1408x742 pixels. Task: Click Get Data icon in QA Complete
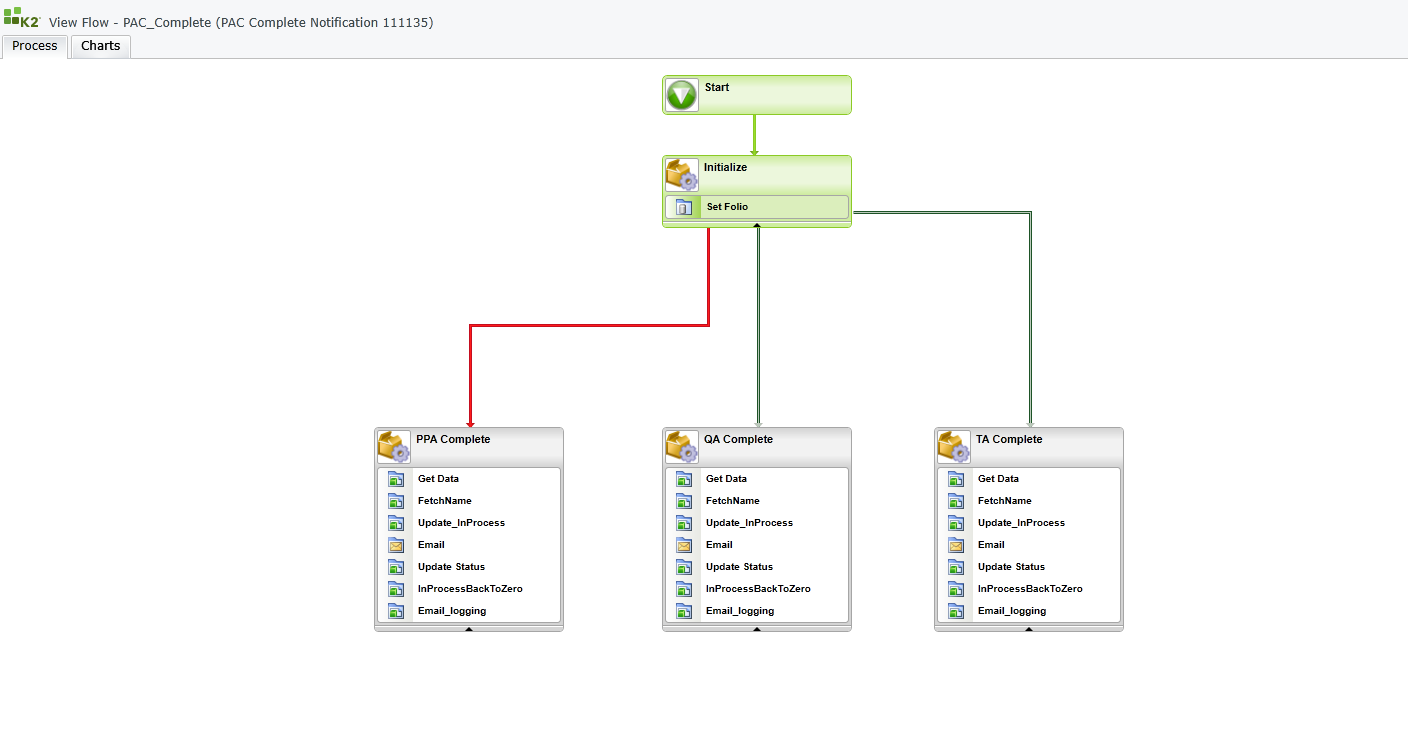point(684,479)
